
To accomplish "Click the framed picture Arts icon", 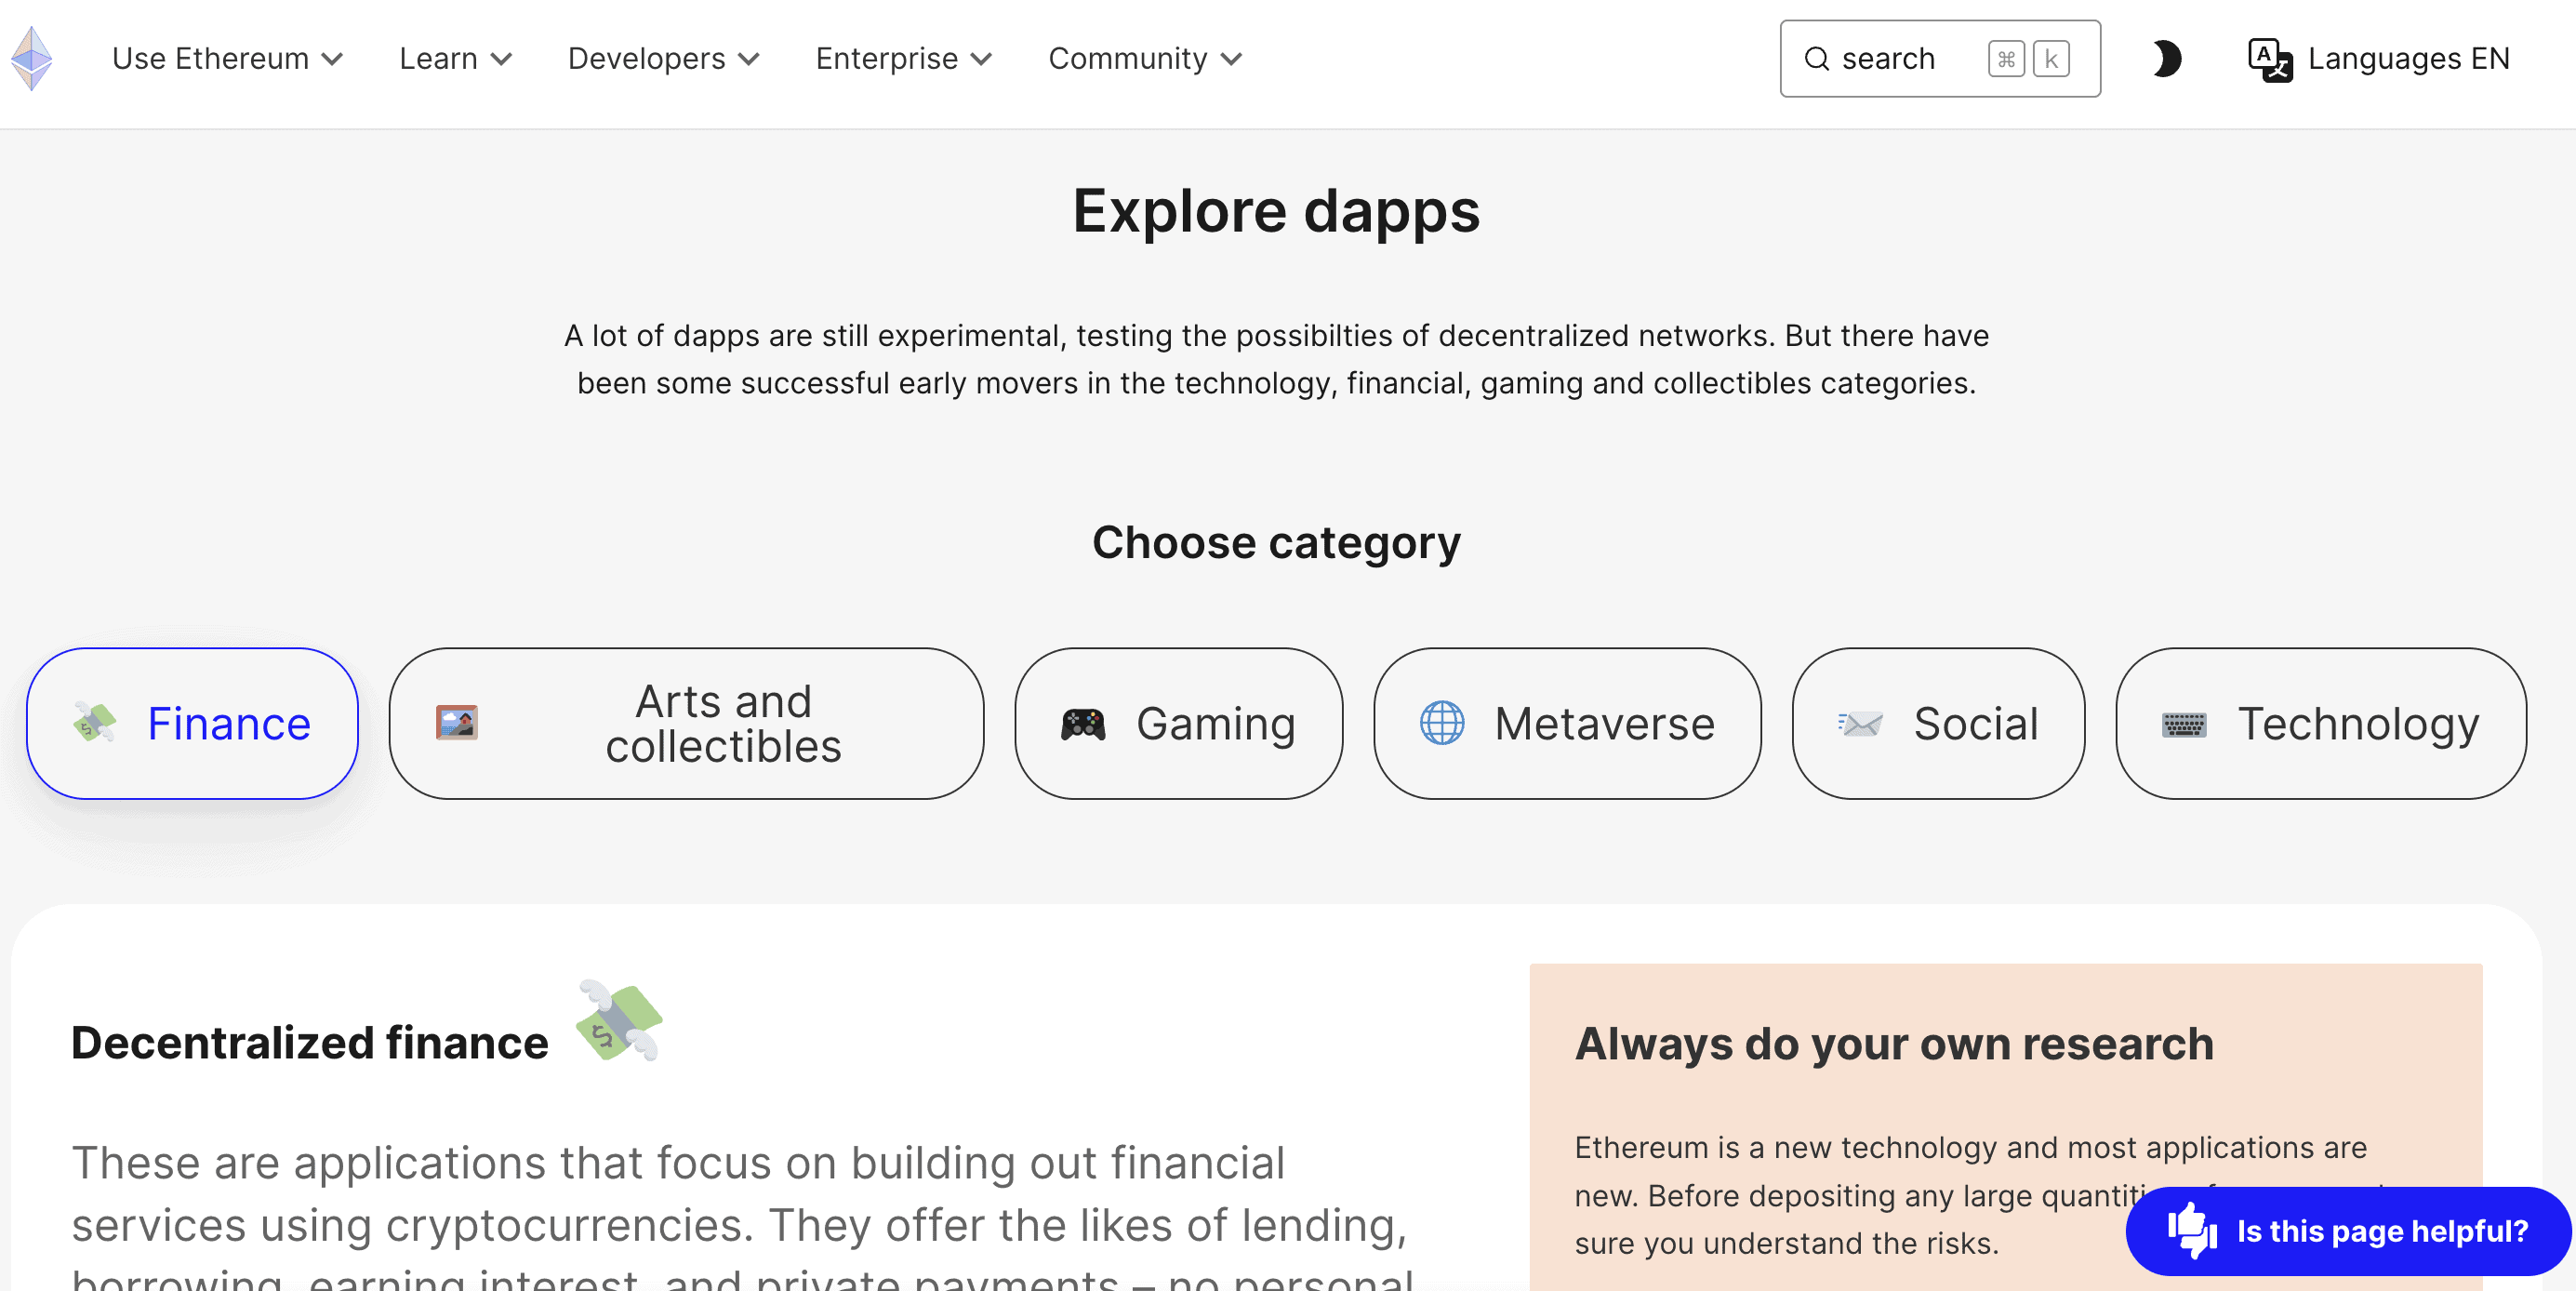I will pos(457,722).
